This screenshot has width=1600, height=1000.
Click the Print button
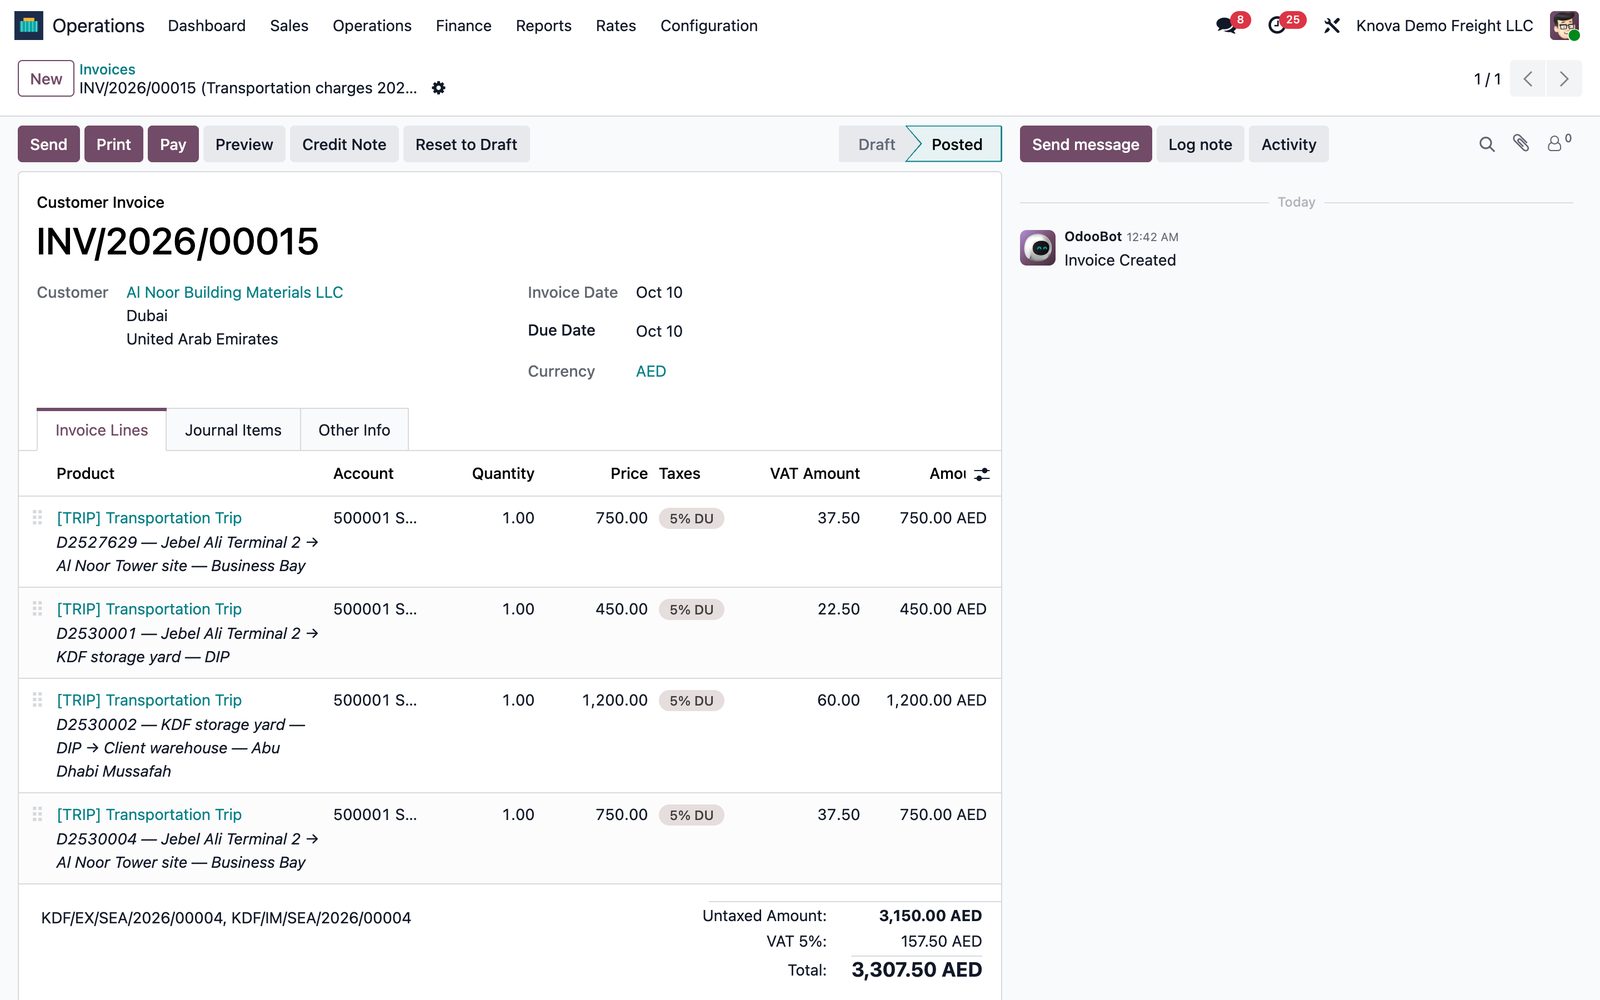[114, 144]
